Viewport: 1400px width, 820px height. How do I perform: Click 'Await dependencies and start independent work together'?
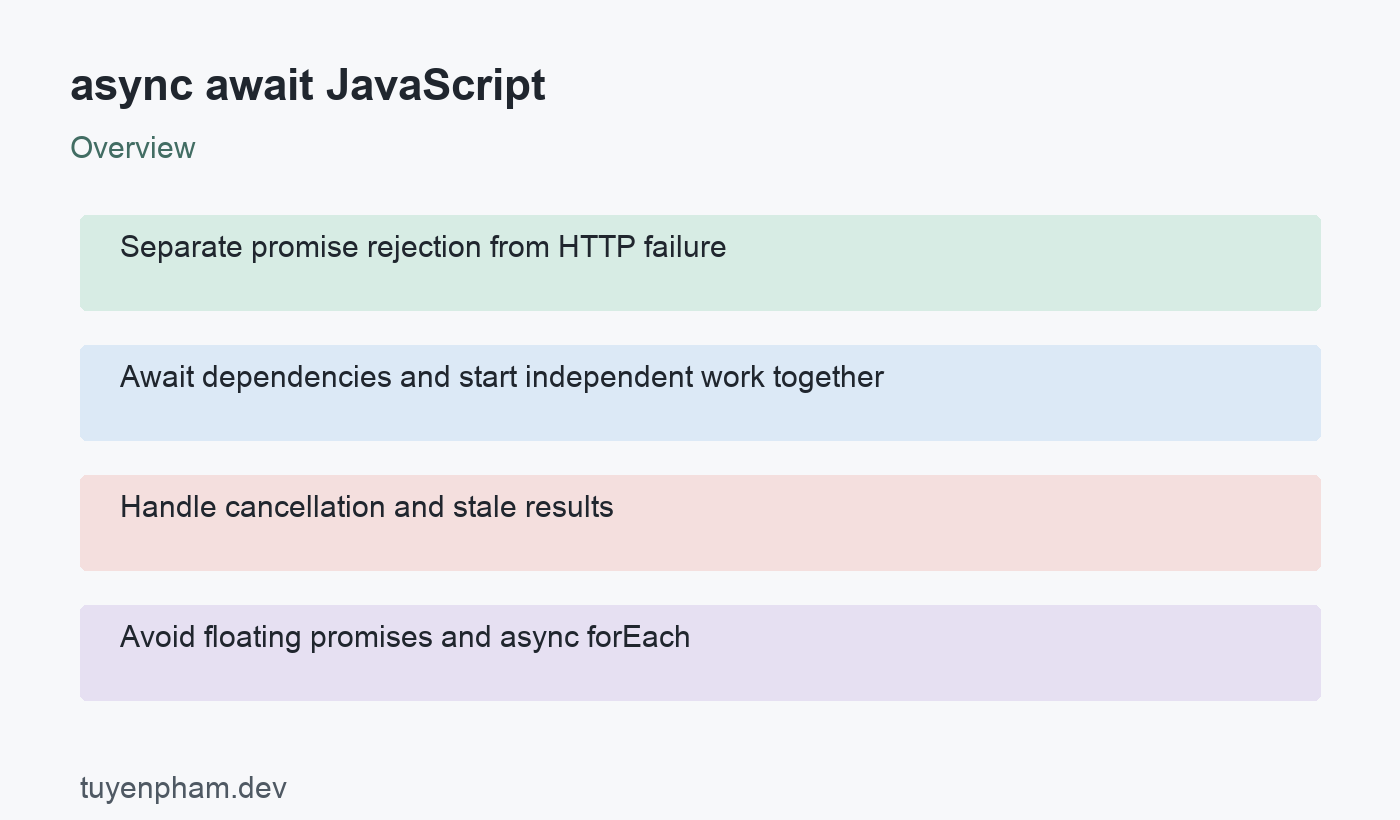(x=700, y=393)
